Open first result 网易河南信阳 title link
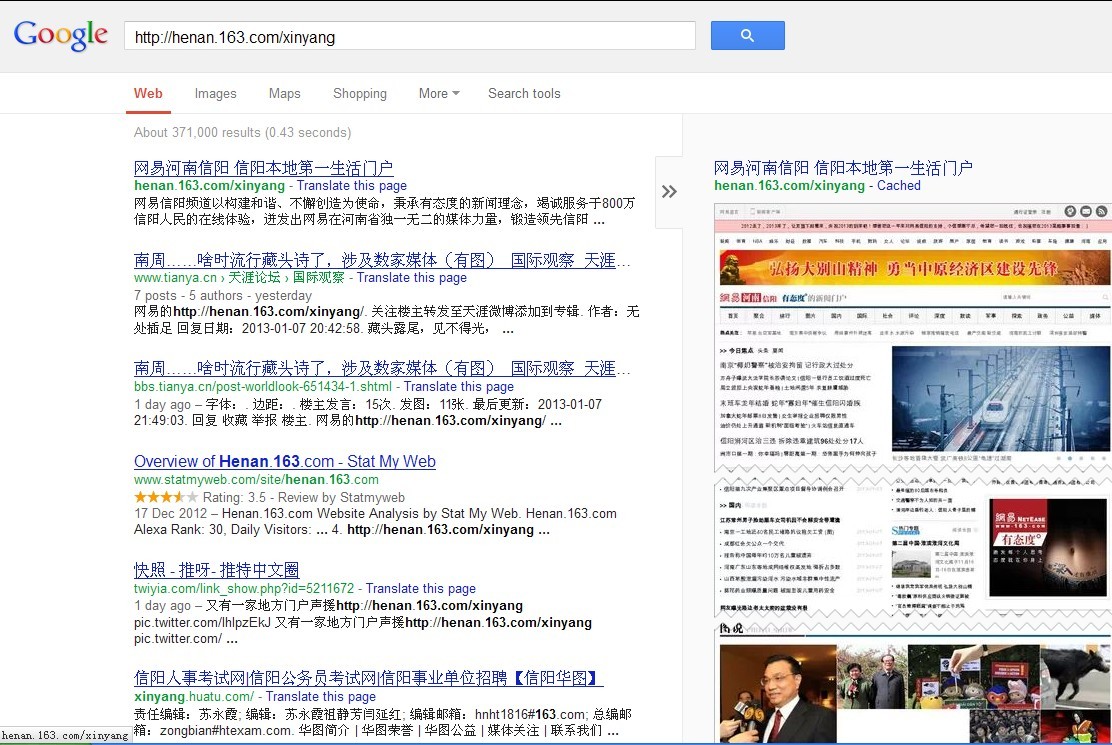Screen dimensions: 1112x745 coord(263,168)
